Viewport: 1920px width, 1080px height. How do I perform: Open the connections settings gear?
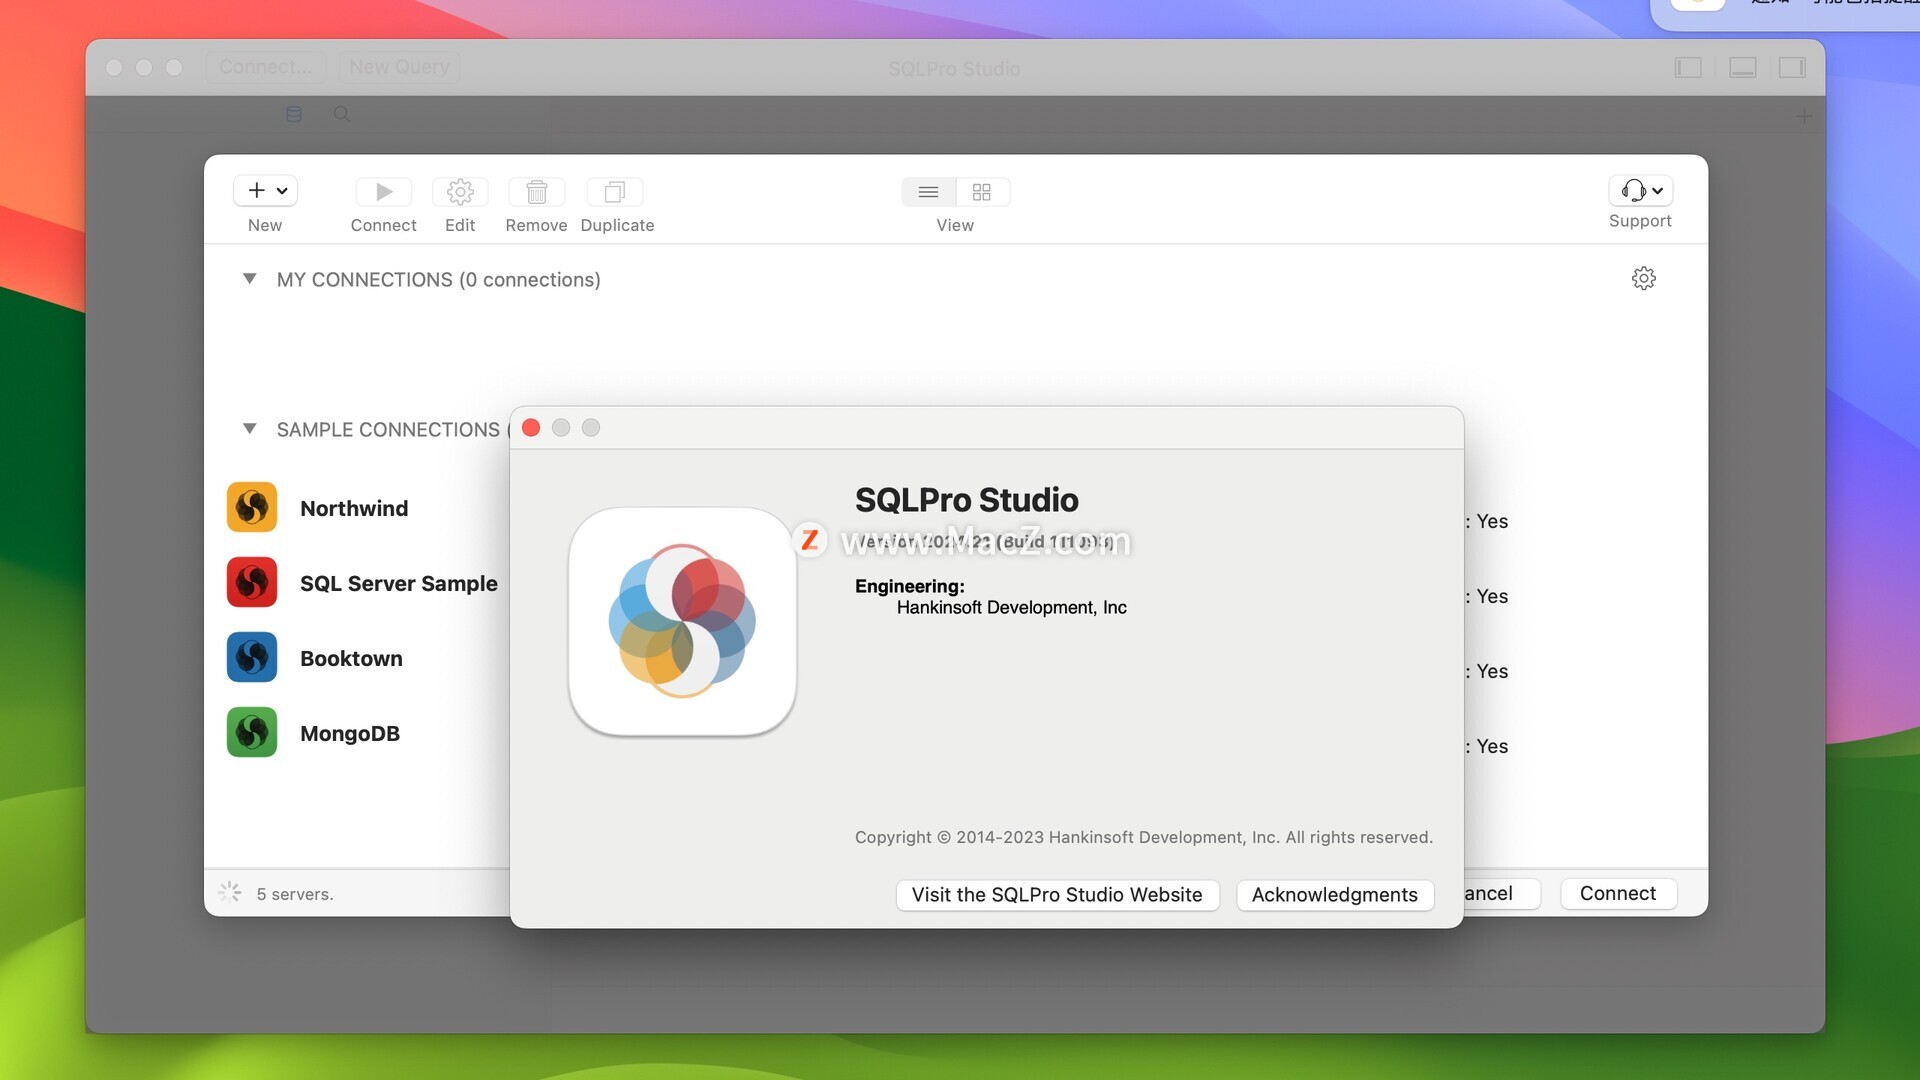(x=1643, y=279)
